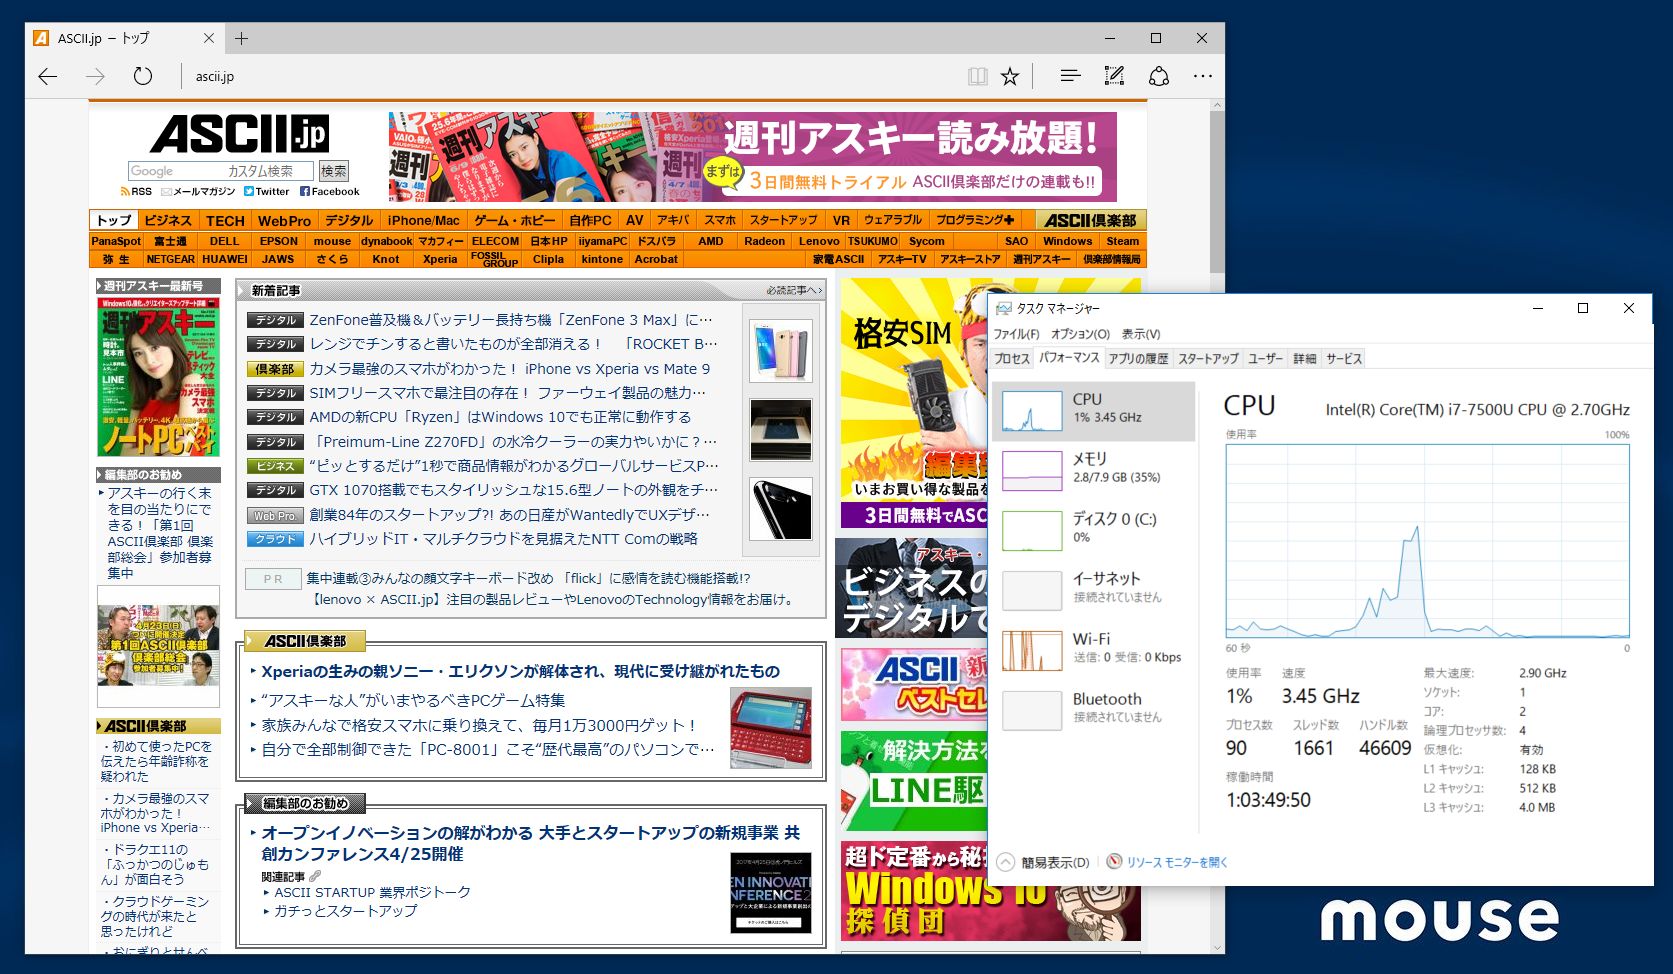Open the ASCII倶楽部 navigation item
1673x974 pixels.
click(1090, 220)
